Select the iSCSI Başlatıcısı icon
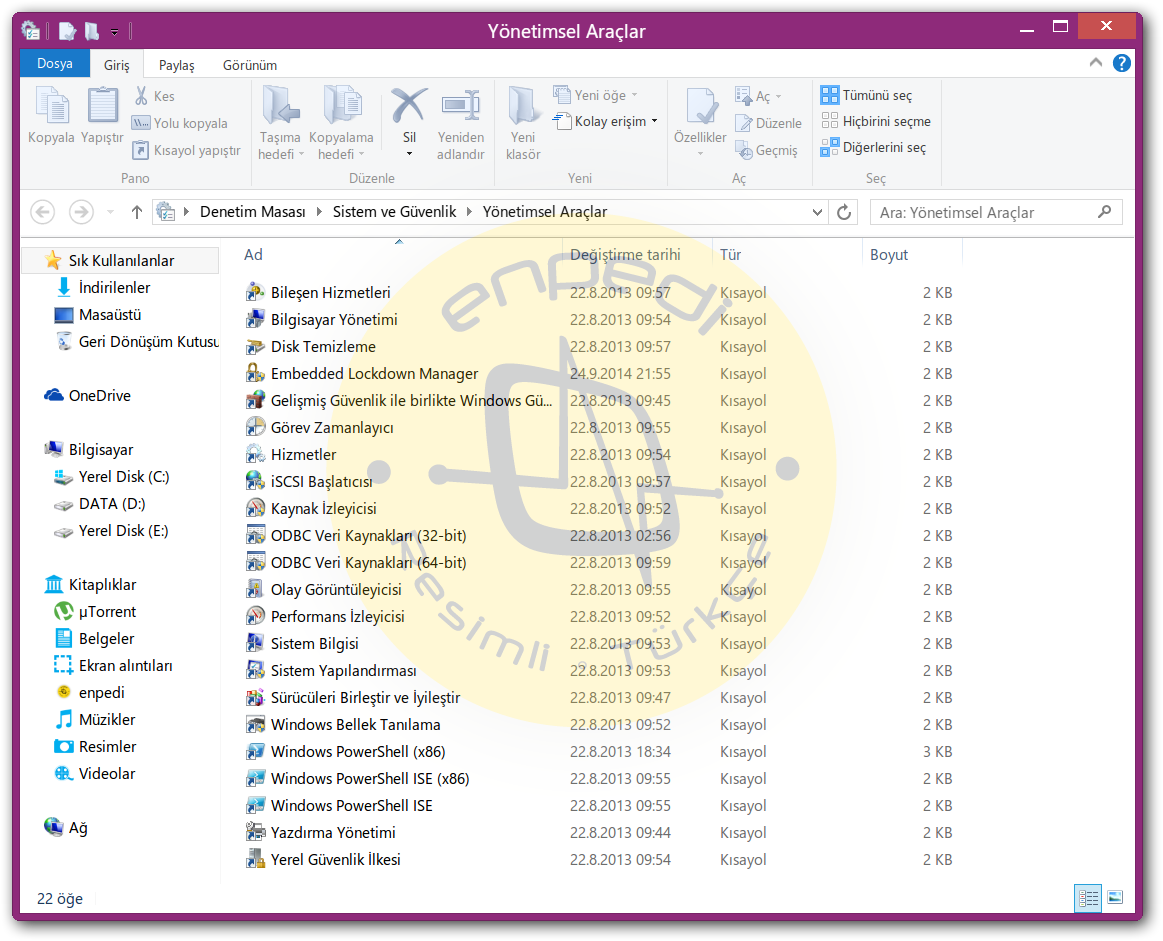 pyautogui.click(x=255, y=481)
